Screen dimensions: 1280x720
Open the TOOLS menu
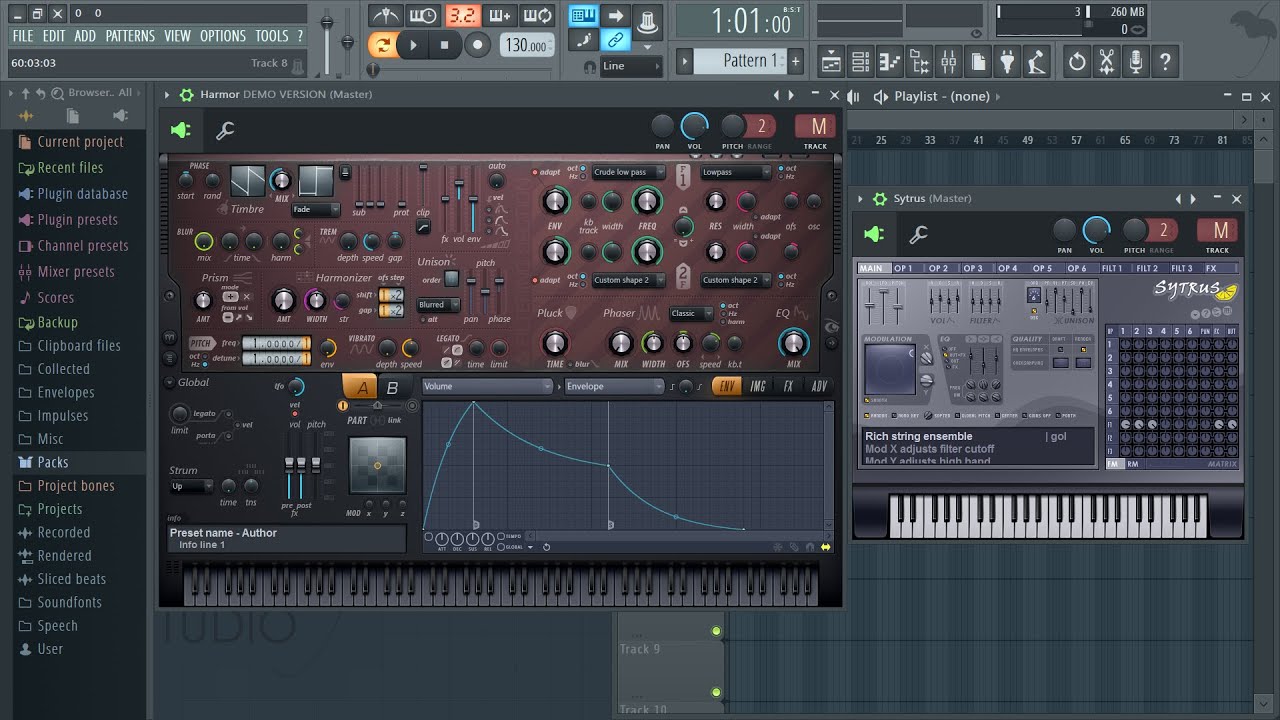click(271, 36)
